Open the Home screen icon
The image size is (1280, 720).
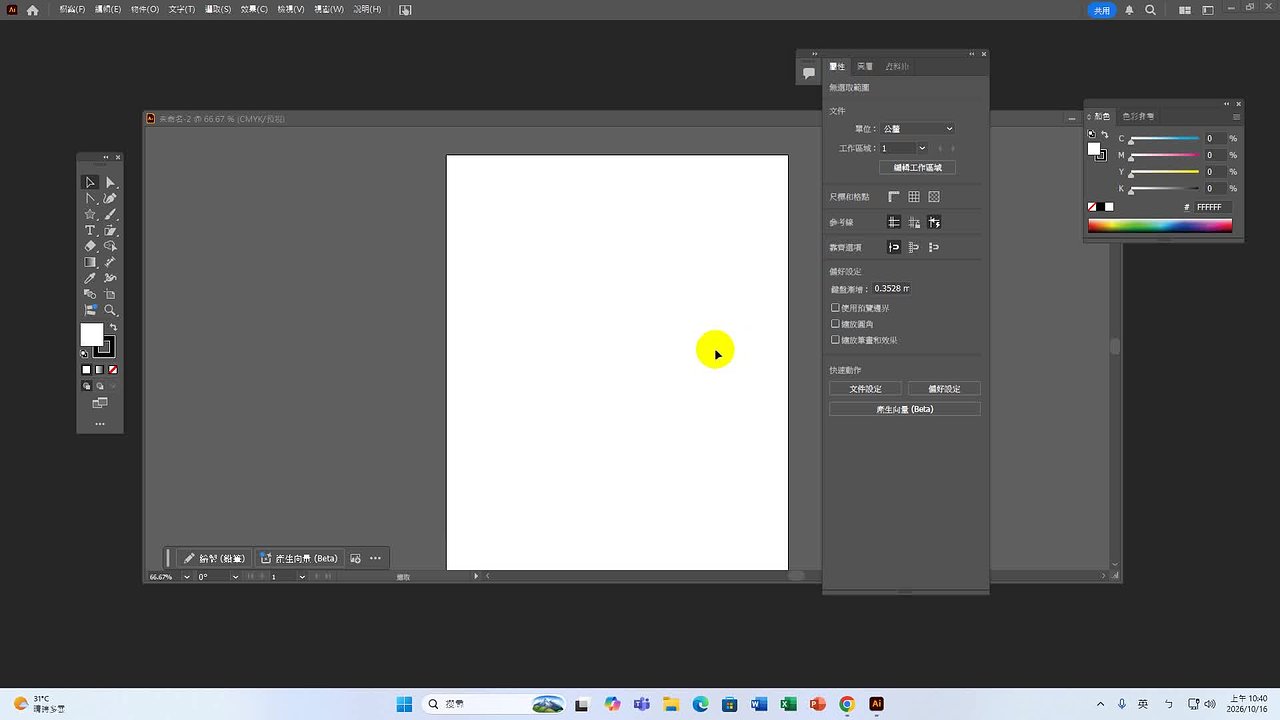pos(33,10)
